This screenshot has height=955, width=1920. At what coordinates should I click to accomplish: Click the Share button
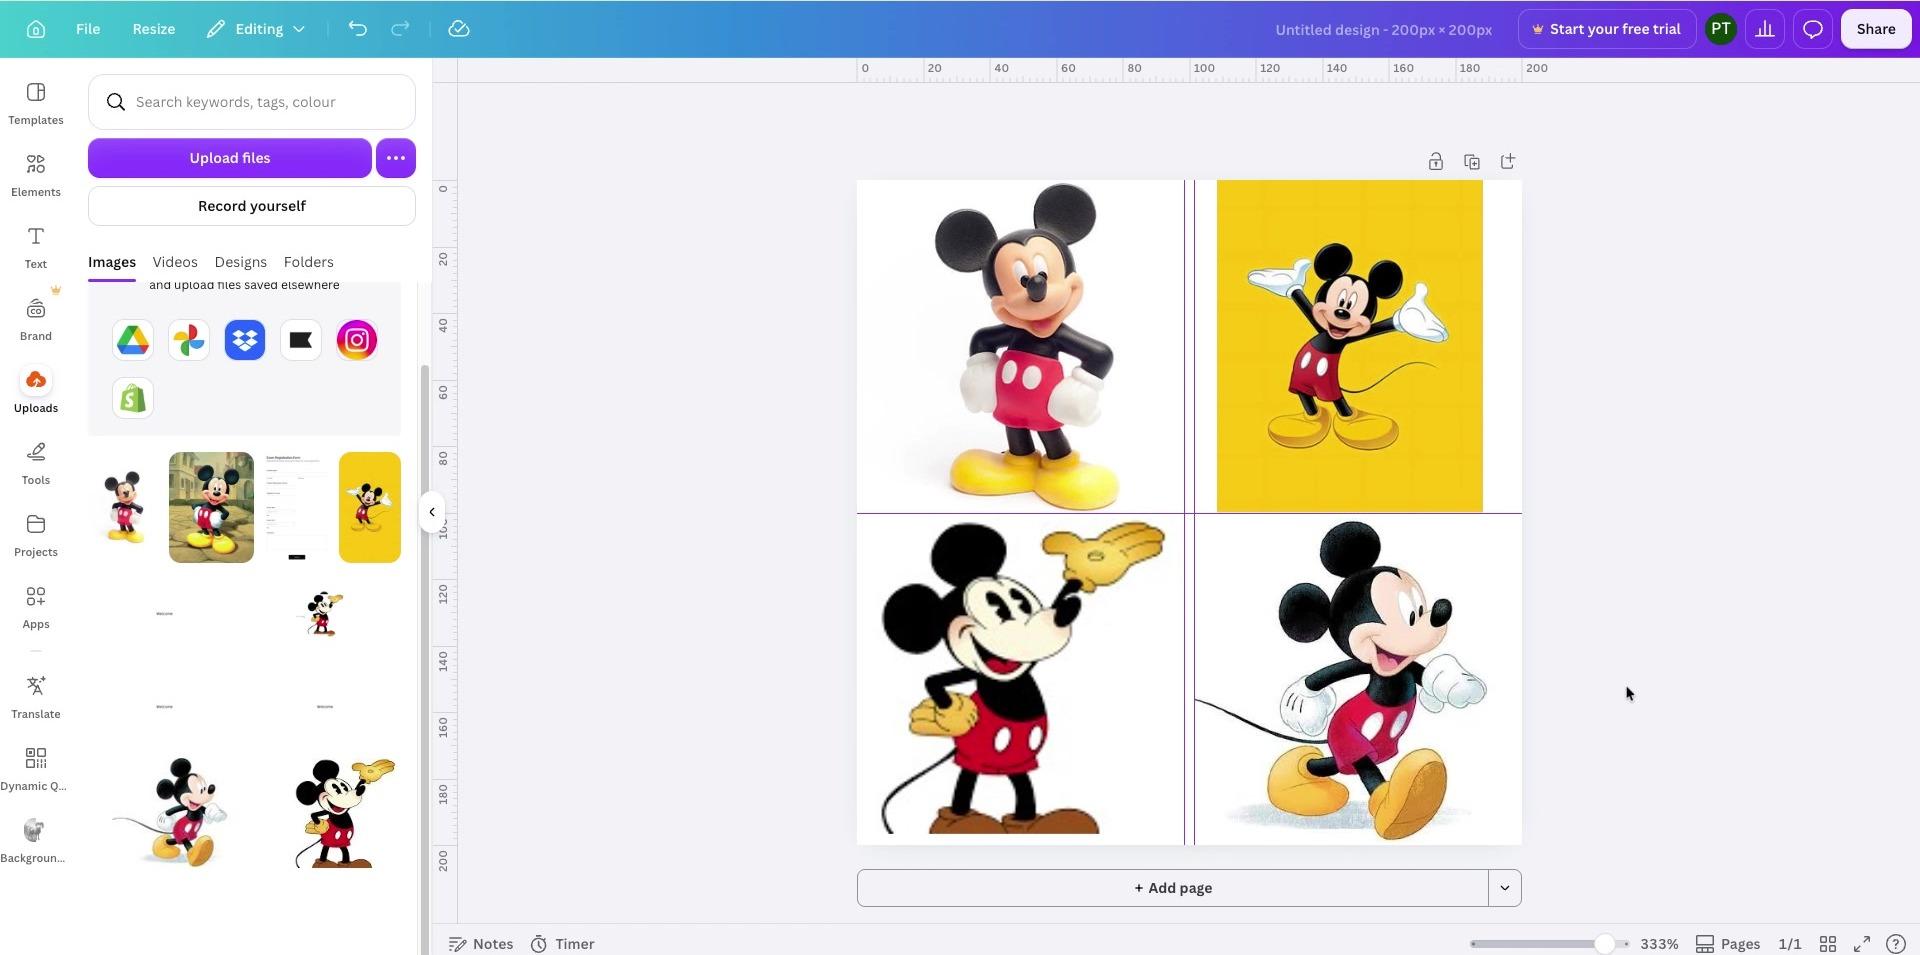[x=1876, y=29]
